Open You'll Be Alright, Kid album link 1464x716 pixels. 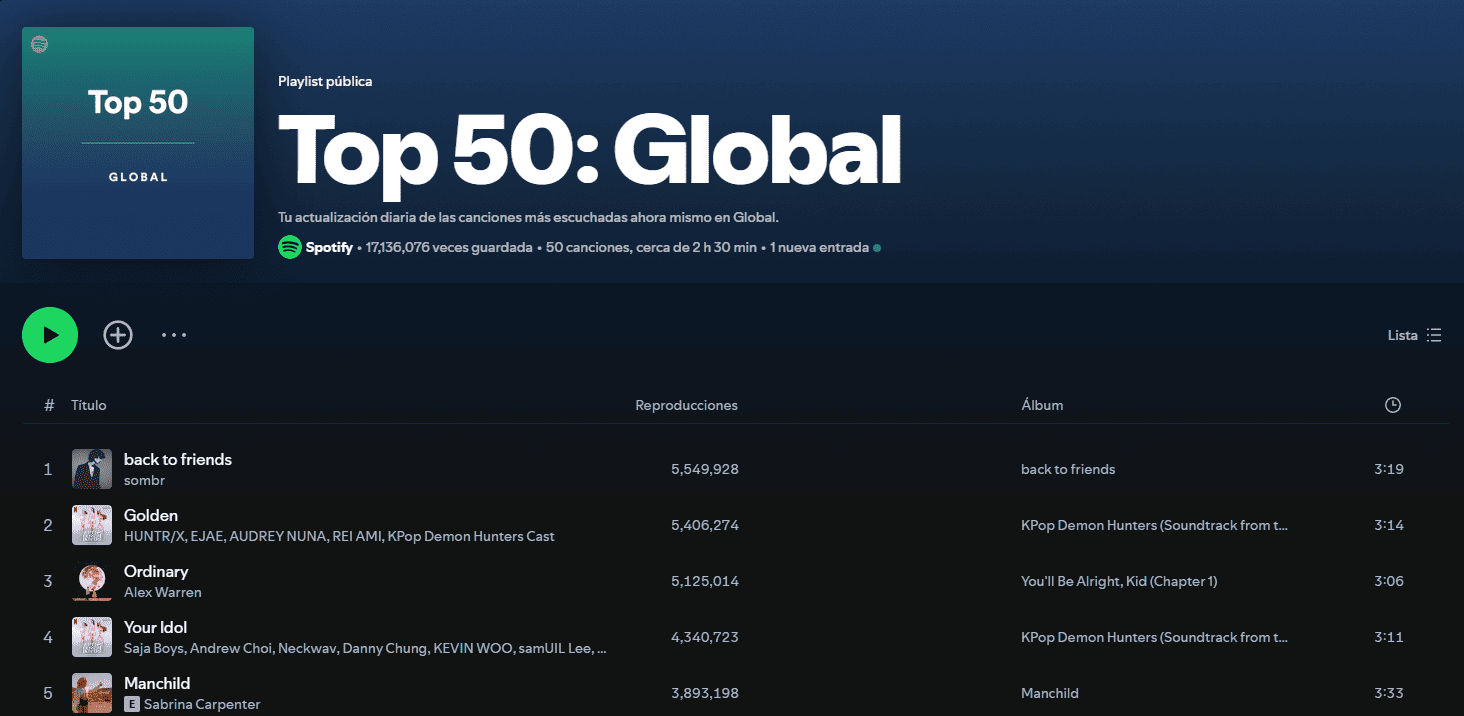click(1118, 581)
